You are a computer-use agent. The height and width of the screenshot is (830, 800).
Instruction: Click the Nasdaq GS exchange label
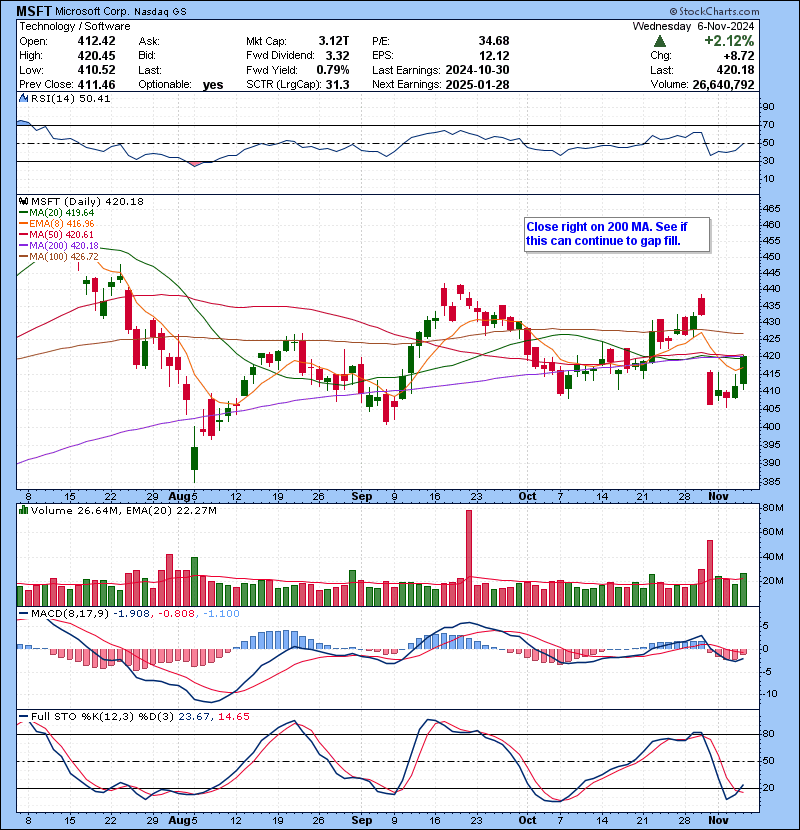pos(160,12)
